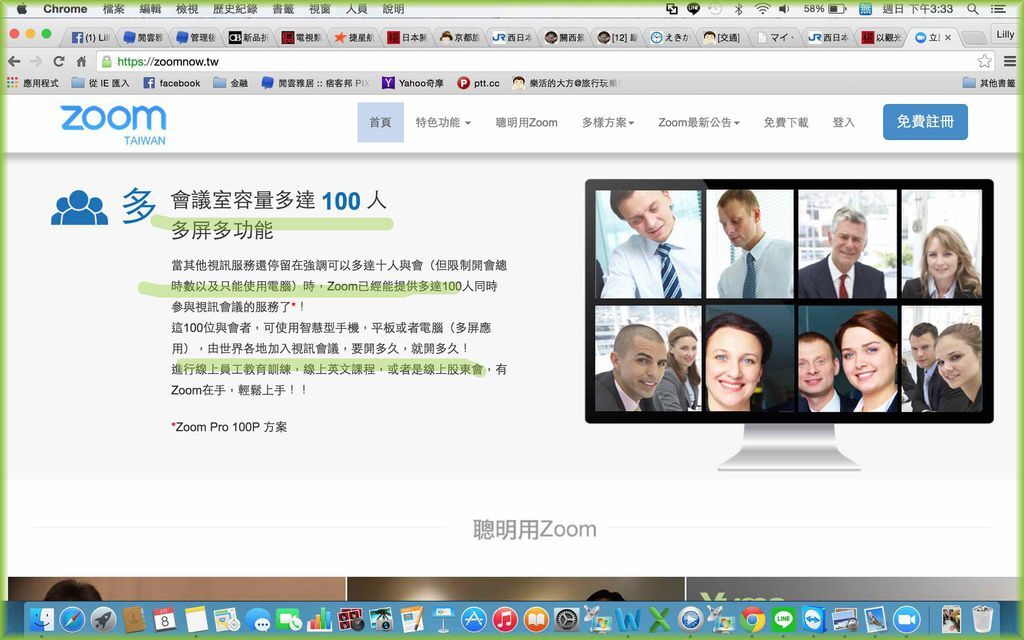Click Chrome's home button
Image resolution: width=1024 pixels, height=640 pixels.
point(81,61)
